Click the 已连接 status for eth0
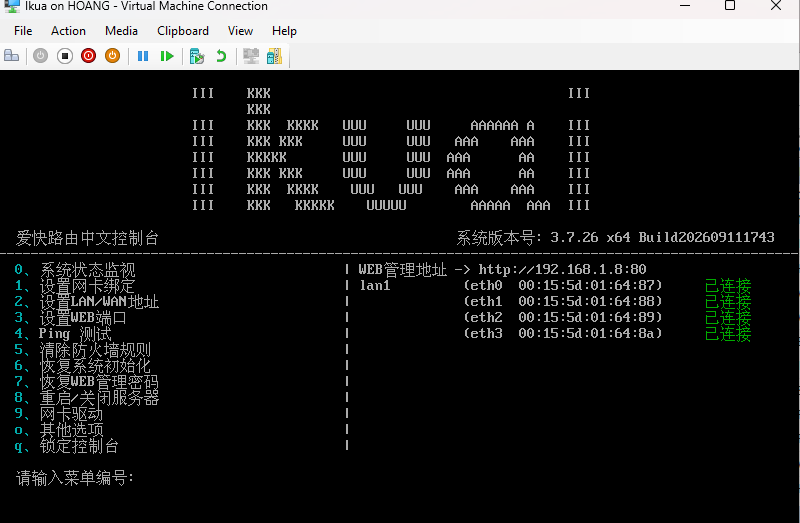800x523 pixels. tap(728, 286)
